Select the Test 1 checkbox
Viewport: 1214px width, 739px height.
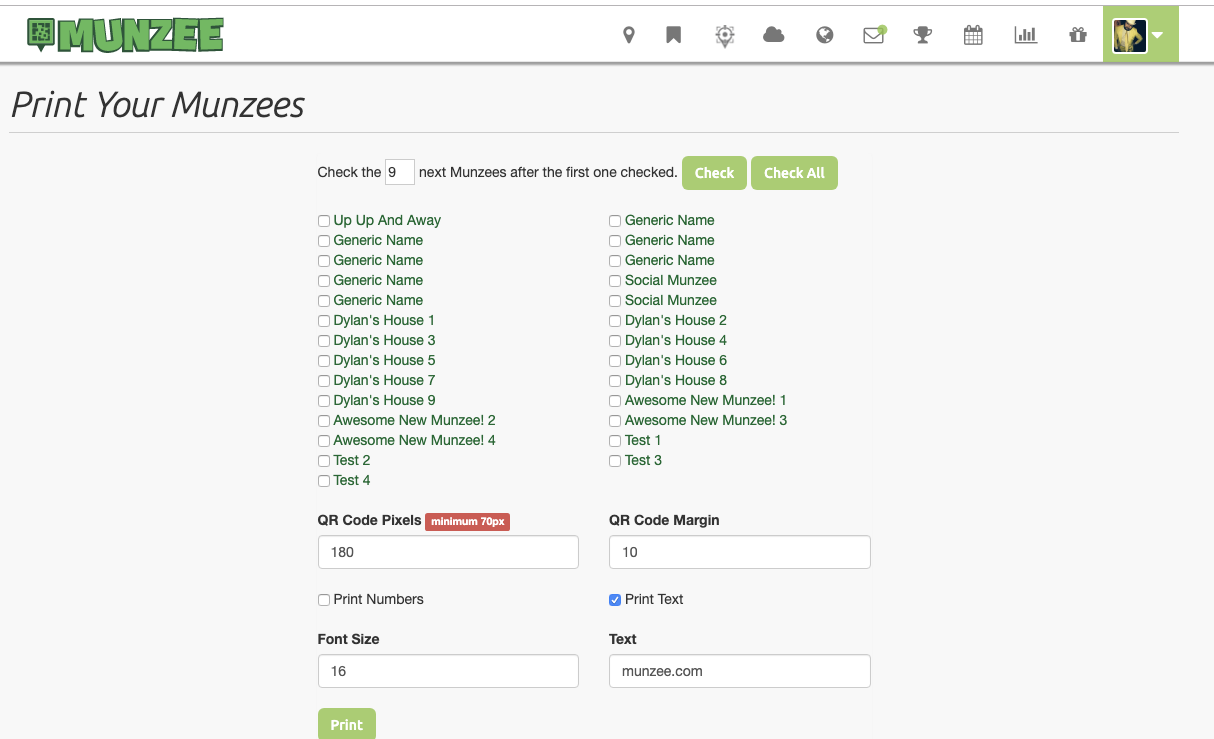615,441
